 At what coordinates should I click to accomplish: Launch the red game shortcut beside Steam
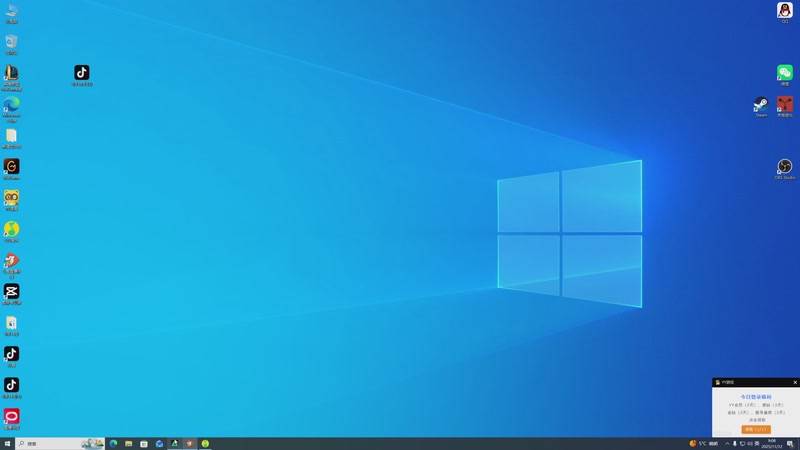pos(785,107)
